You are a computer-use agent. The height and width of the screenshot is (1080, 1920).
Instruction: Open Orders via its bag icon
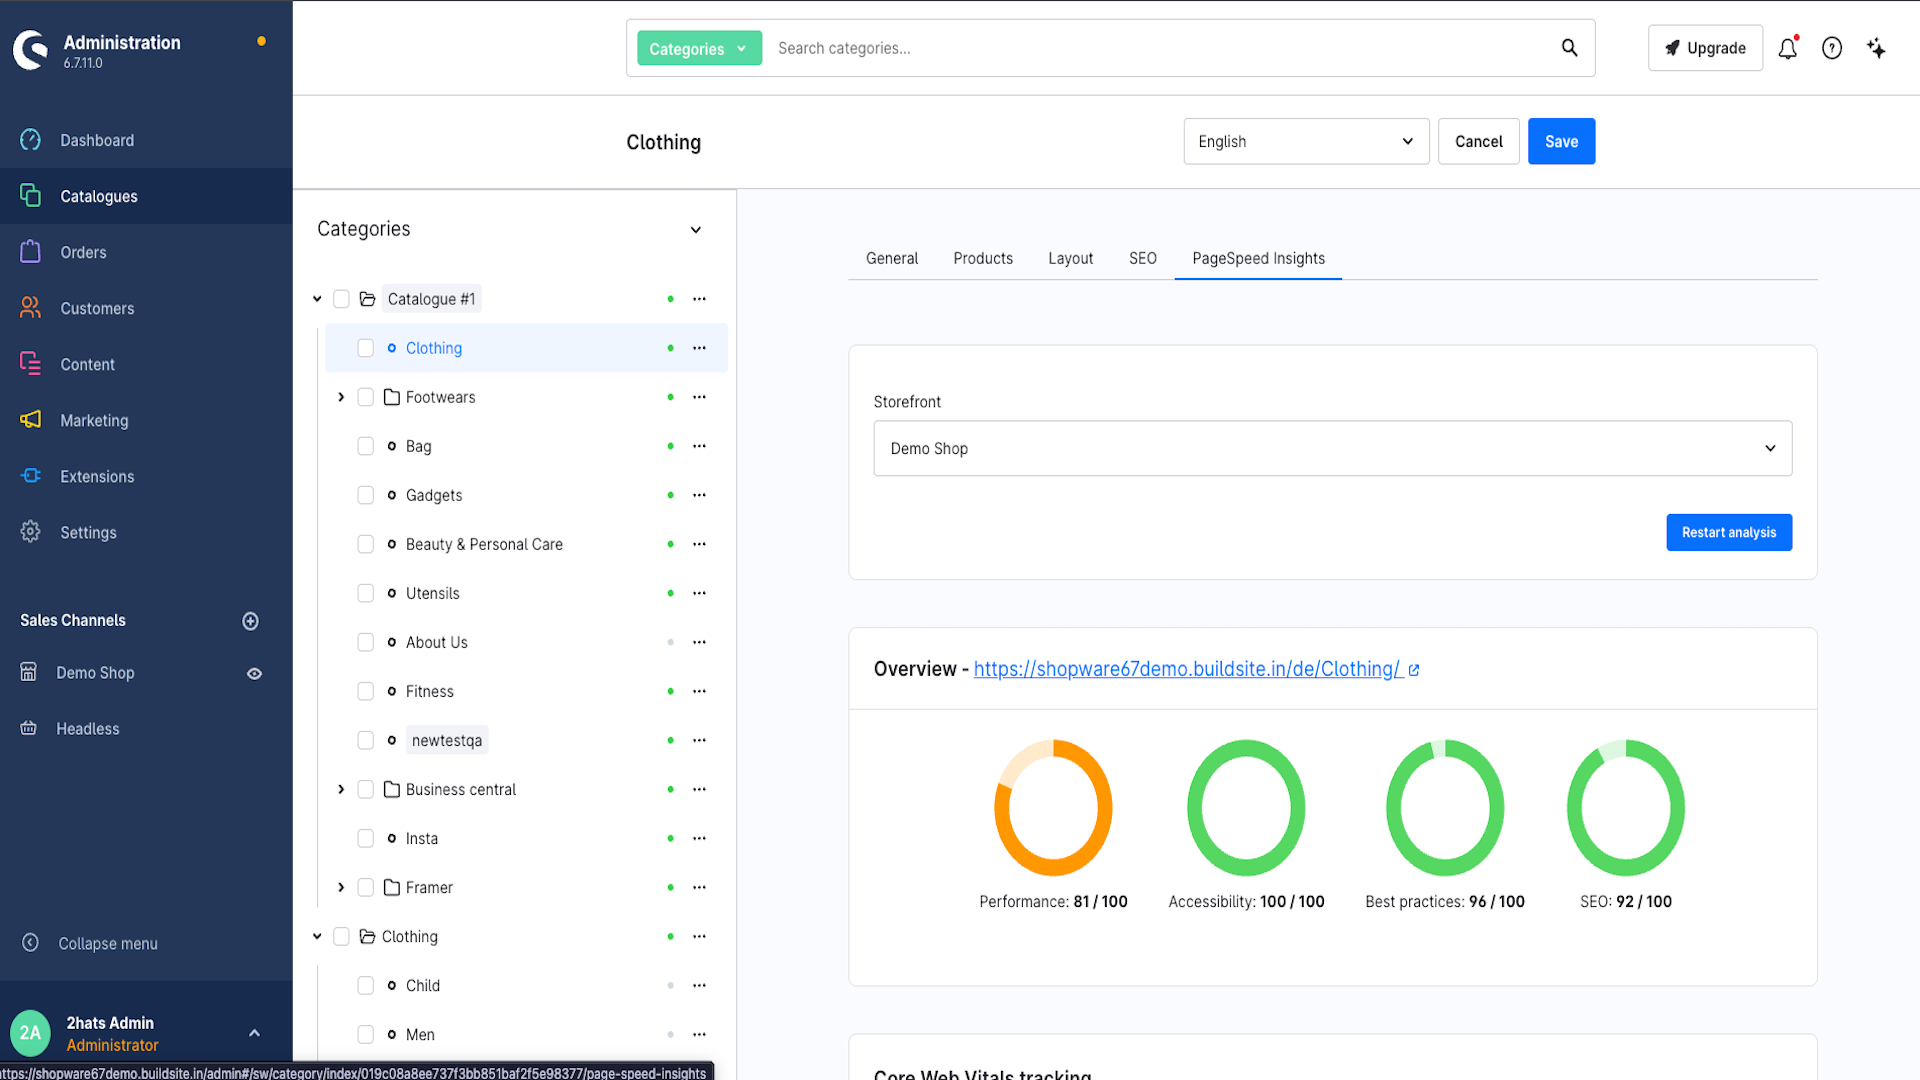pyautogui.click(x=31, y=252)
